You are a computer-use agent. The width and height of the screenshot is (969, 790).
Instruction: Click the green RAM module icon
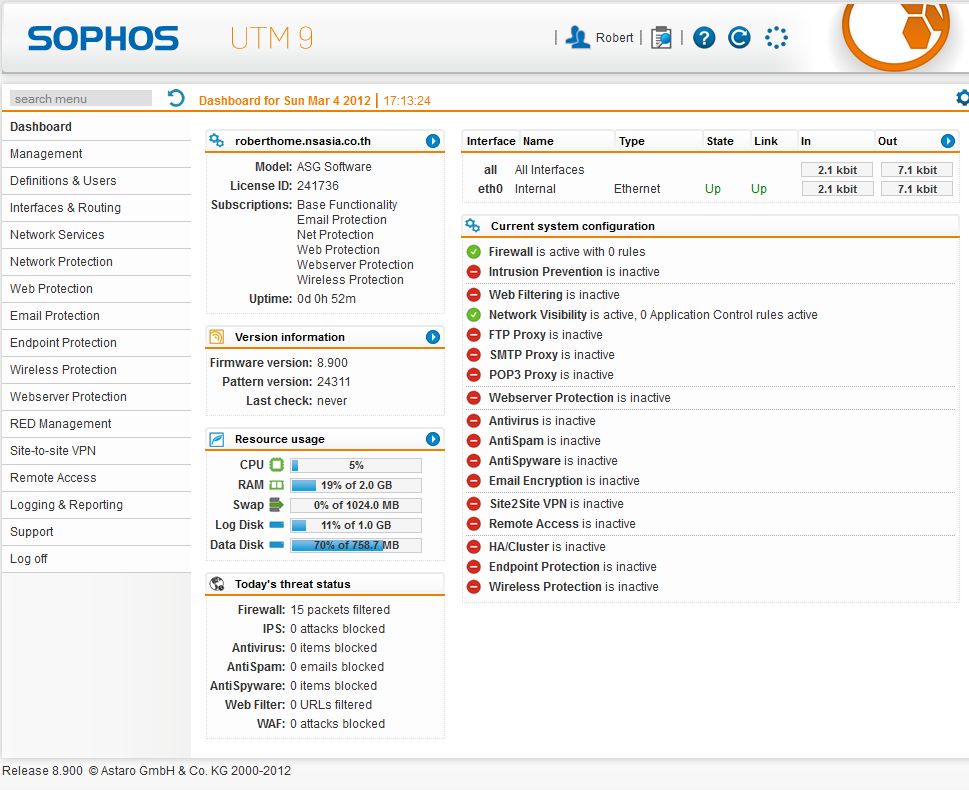coord(277,485)
